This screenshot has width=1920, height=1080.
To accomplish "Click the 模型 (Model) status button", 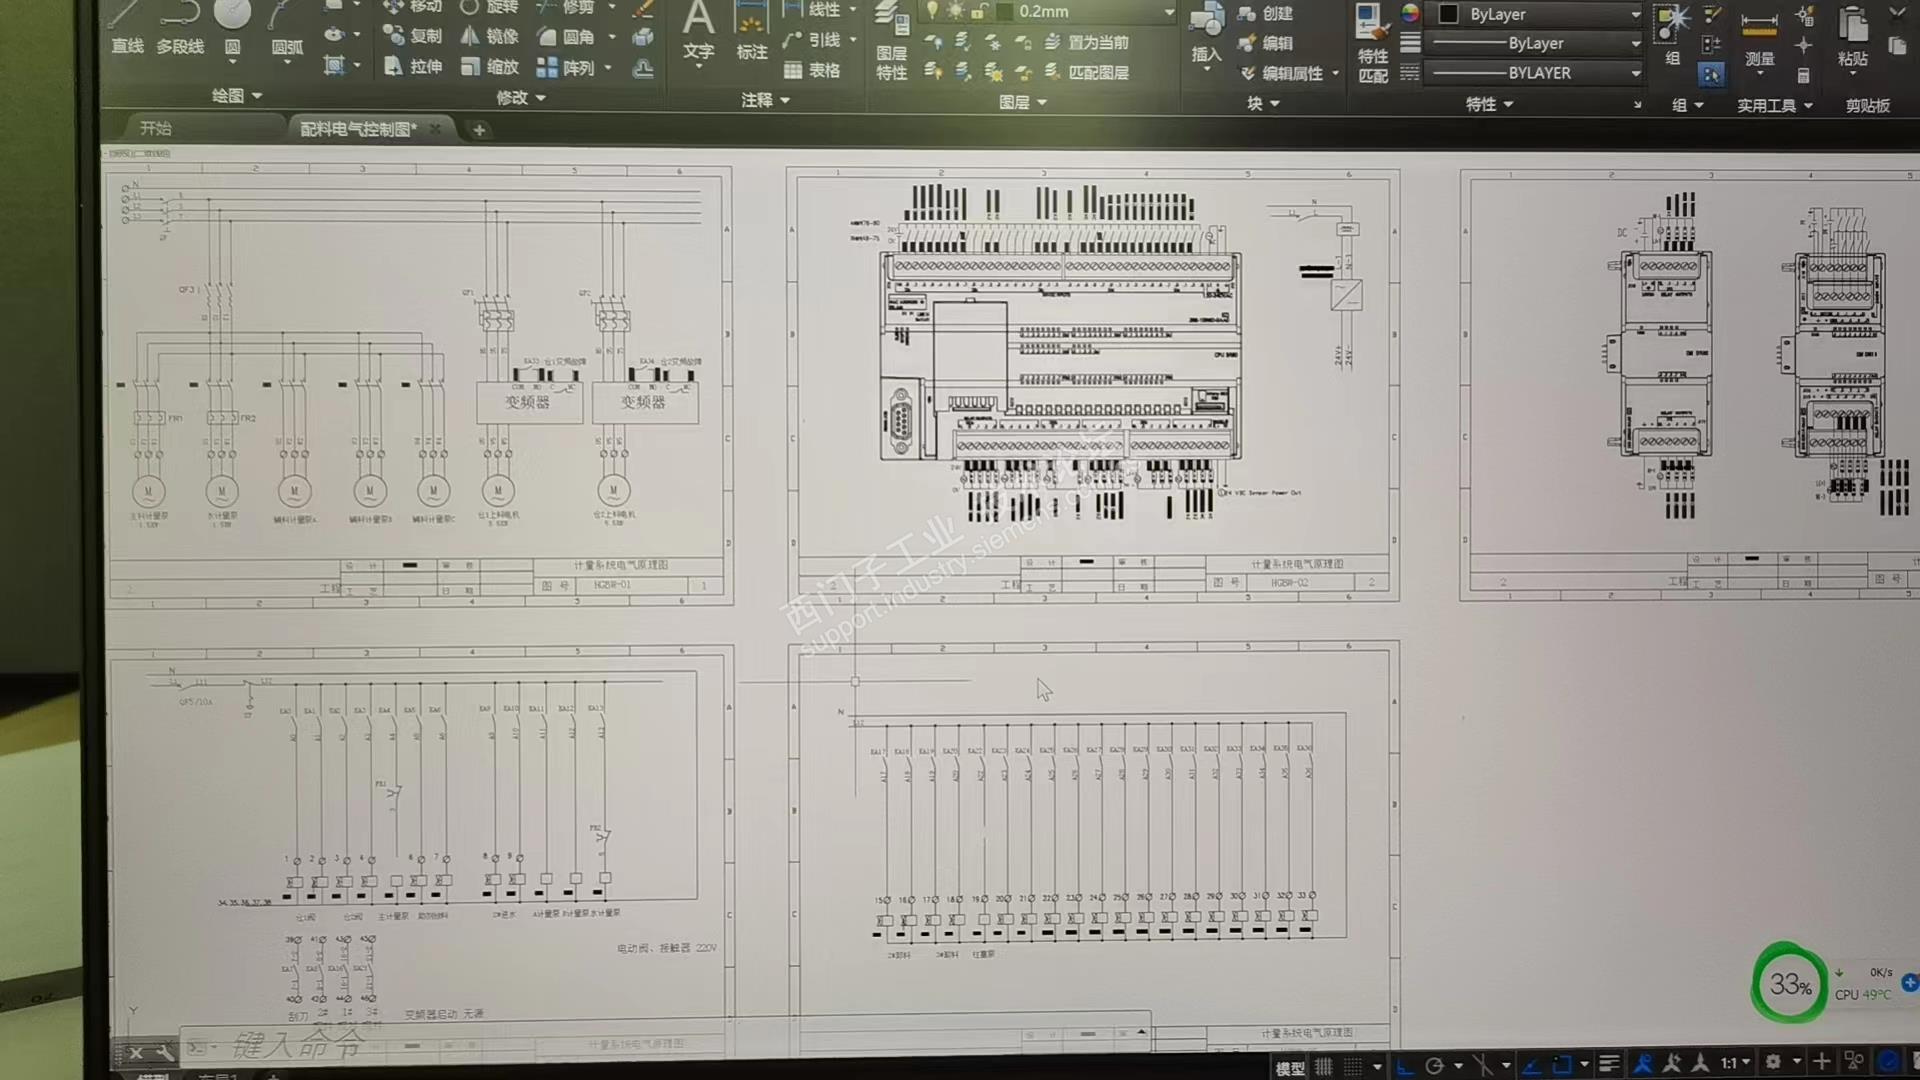I will (x=1290, y=1067).
